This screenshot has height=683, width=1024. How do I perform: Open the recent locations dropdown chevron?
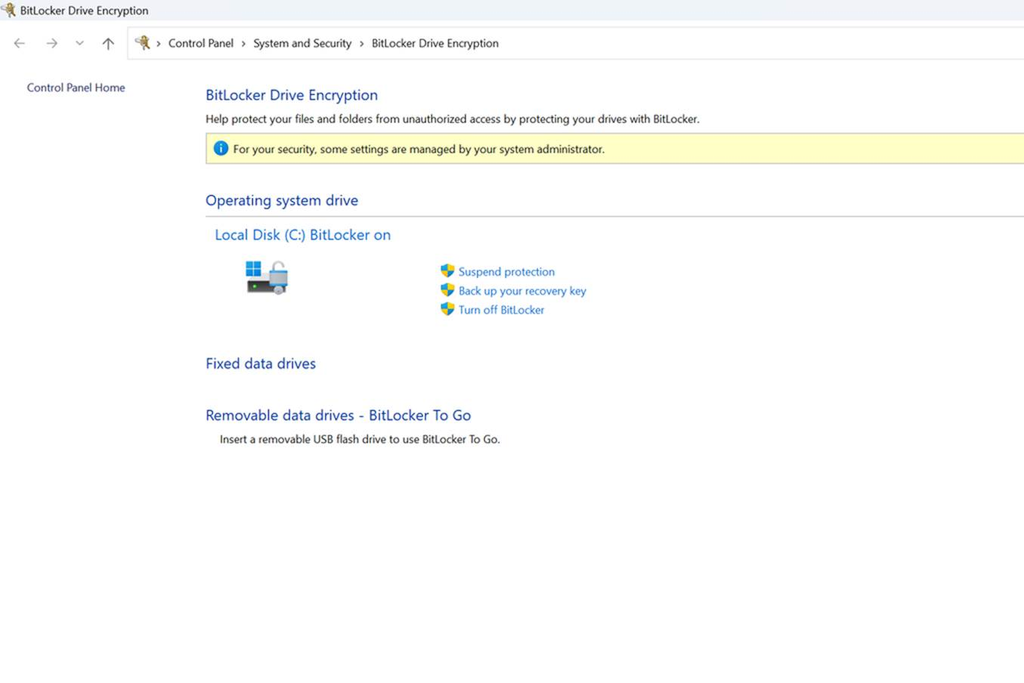[80, 43]
